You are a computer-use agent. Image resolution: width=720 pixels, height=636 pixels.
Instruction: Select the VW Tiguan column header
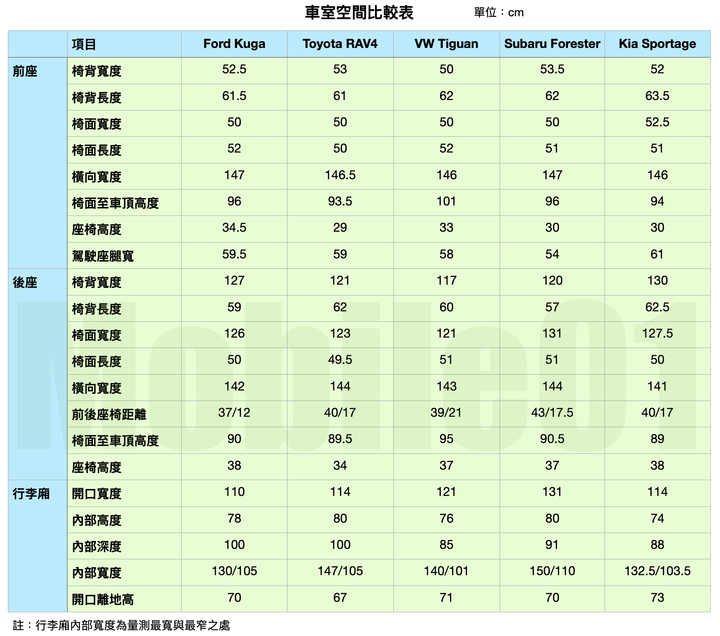click(x=446, y=44)
